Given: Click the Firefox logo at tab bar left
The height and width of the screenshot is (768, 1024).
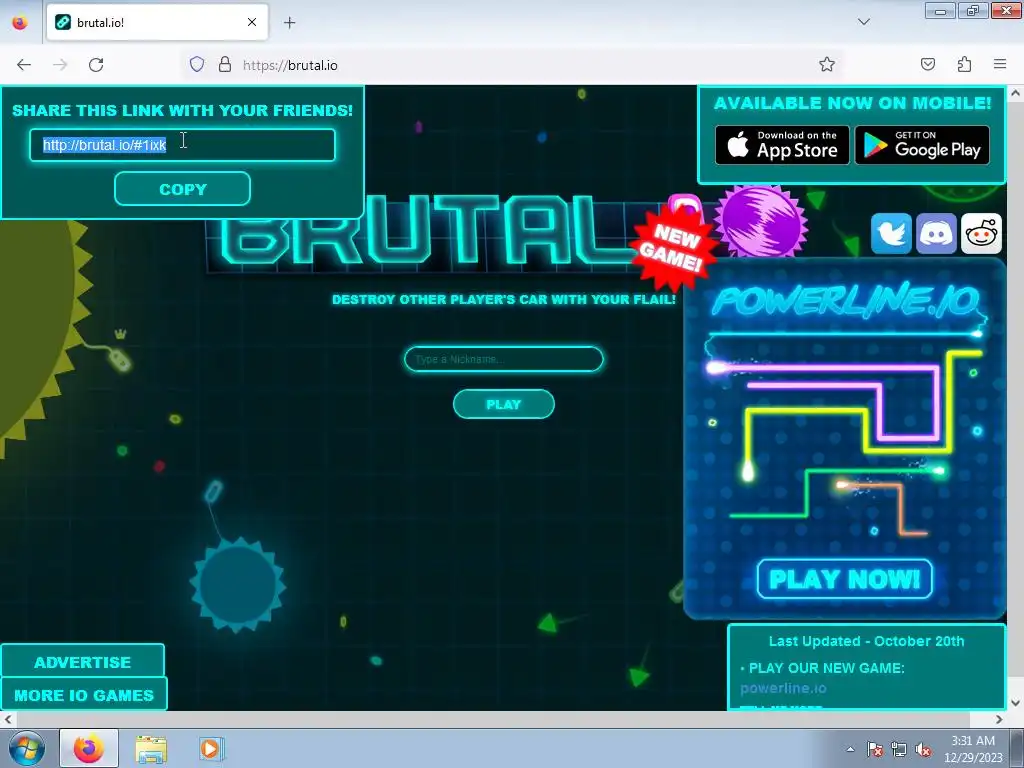Looking at the screenshot, I should point(20,22).
